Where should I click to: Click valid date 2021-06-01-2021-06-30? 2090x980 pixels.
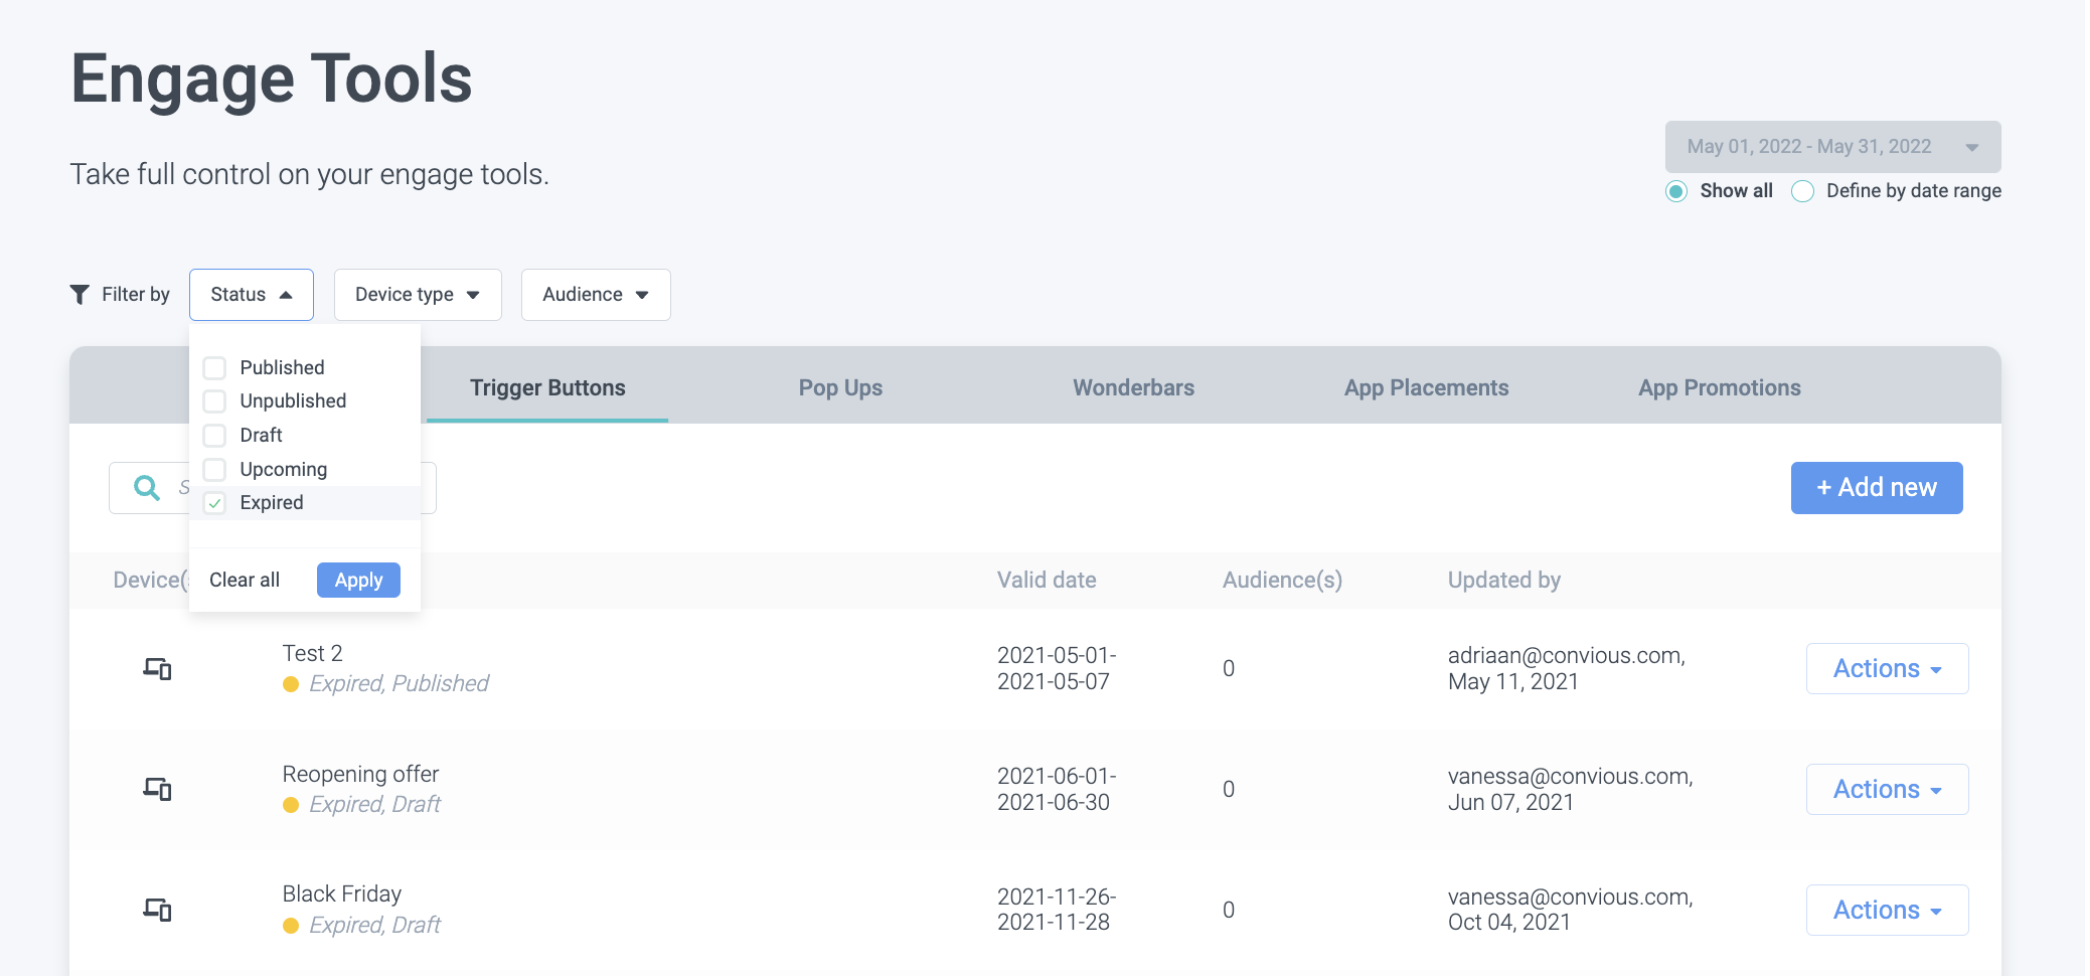click(x=1056, y=790)
